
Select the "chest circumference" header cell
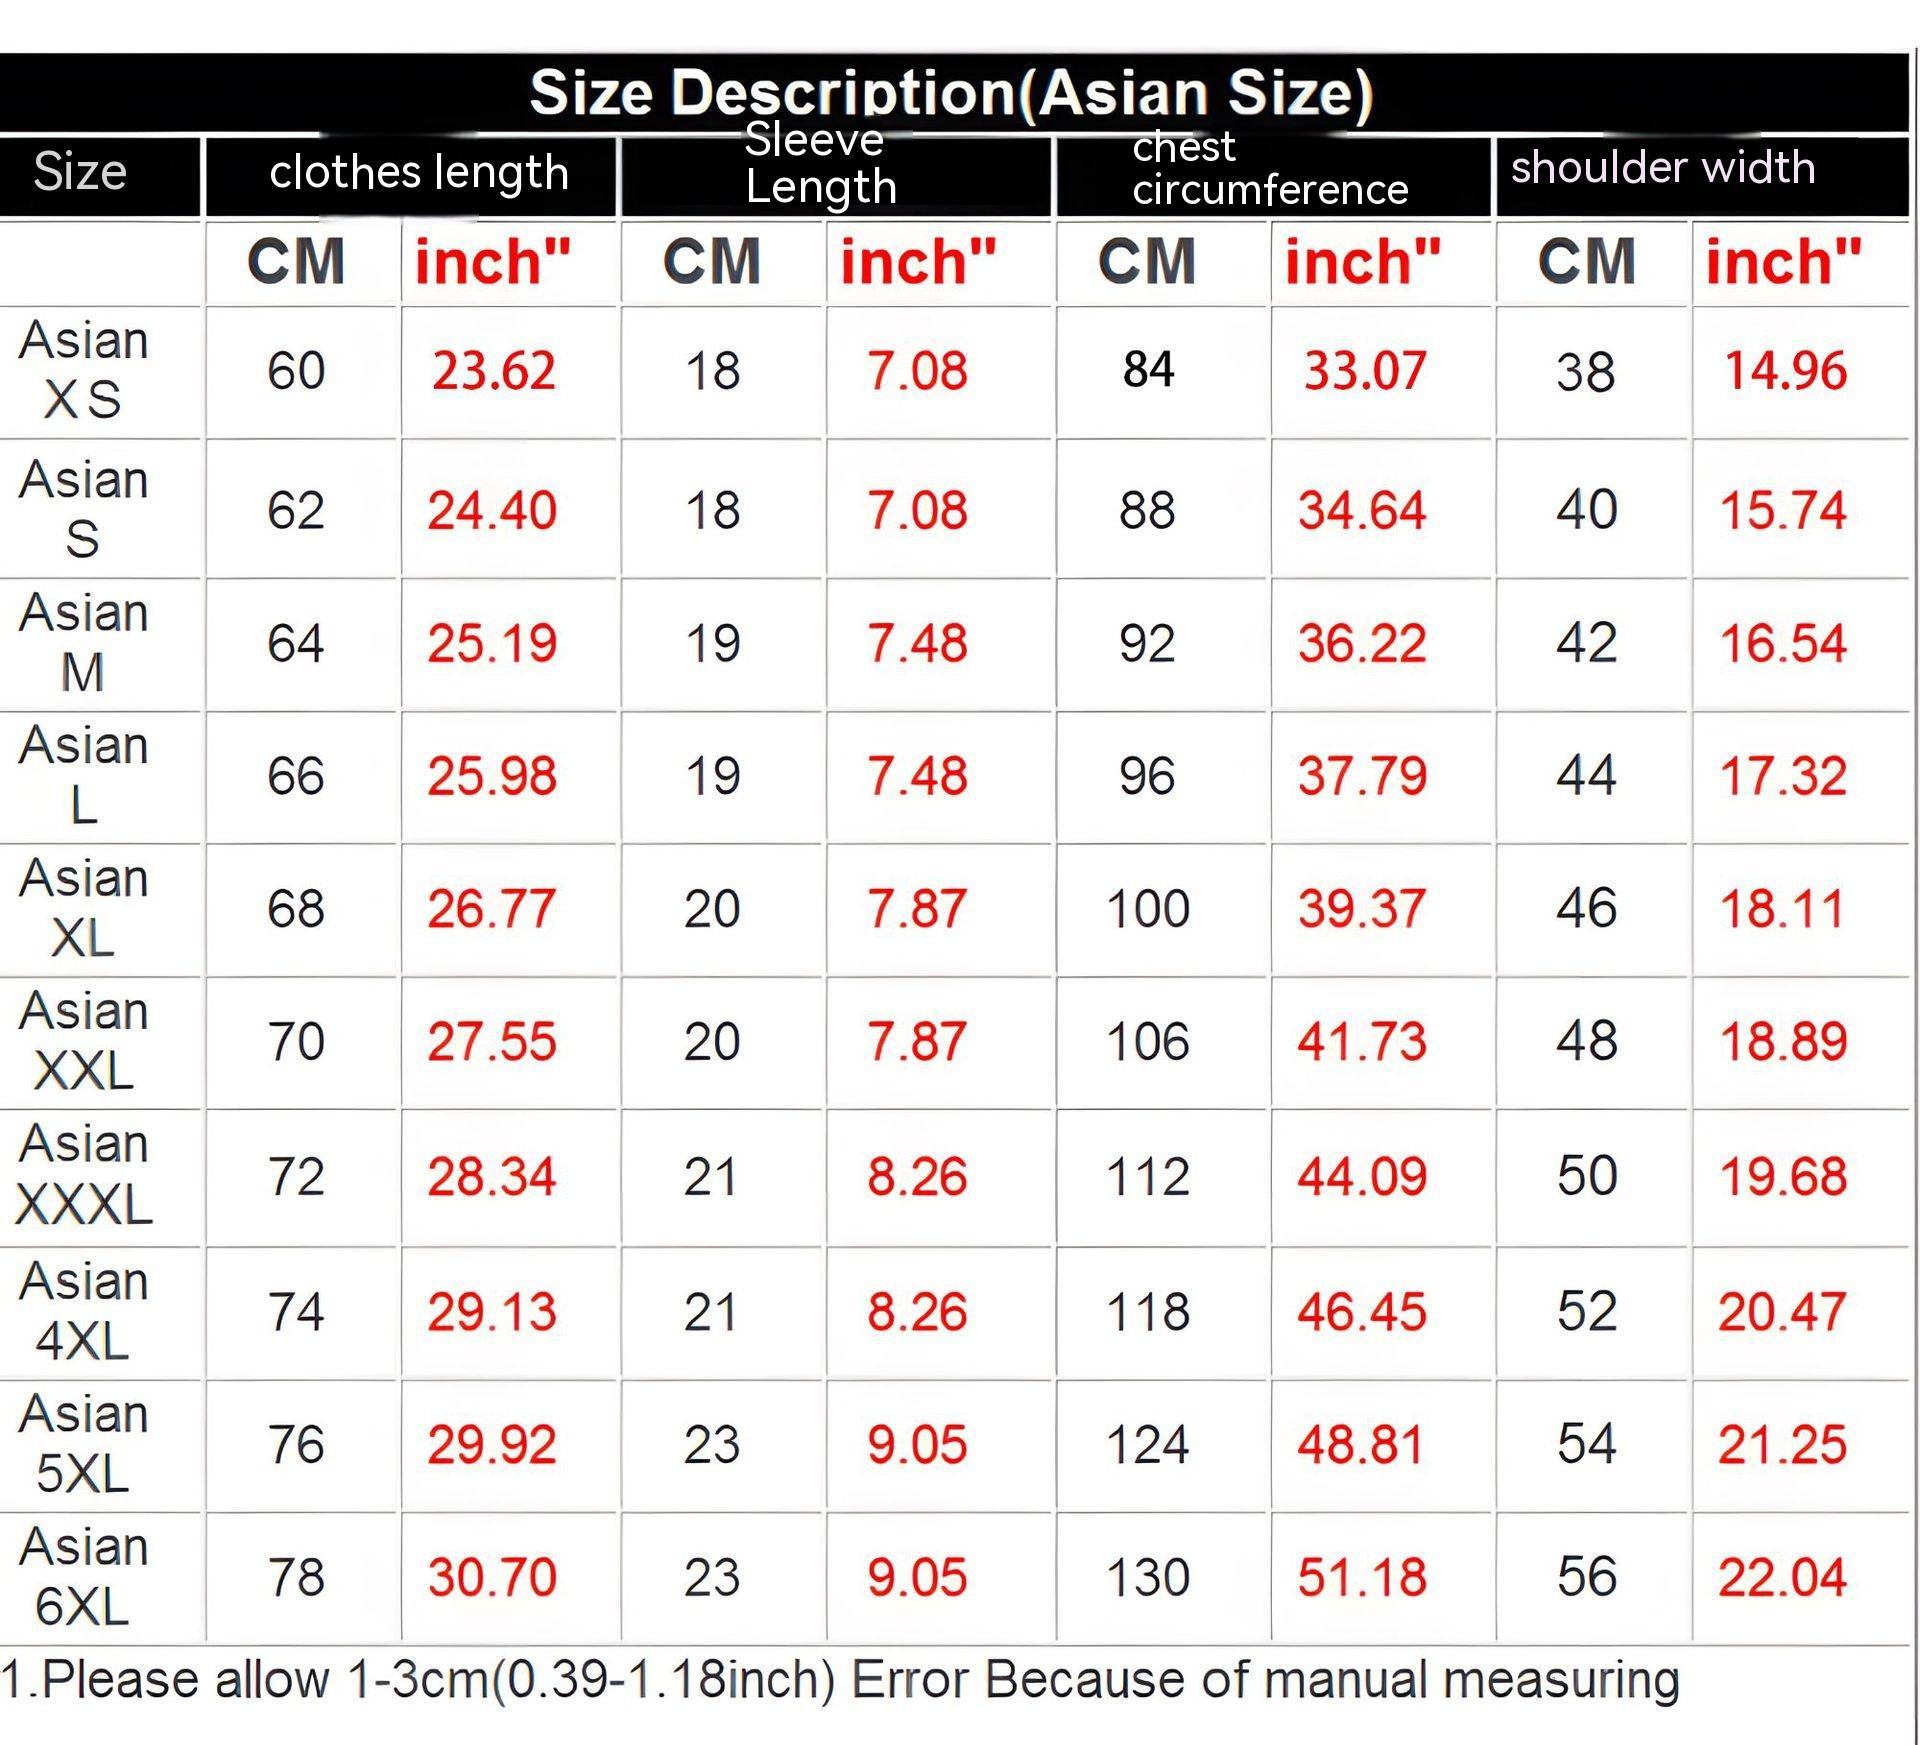pos(1269,168)
